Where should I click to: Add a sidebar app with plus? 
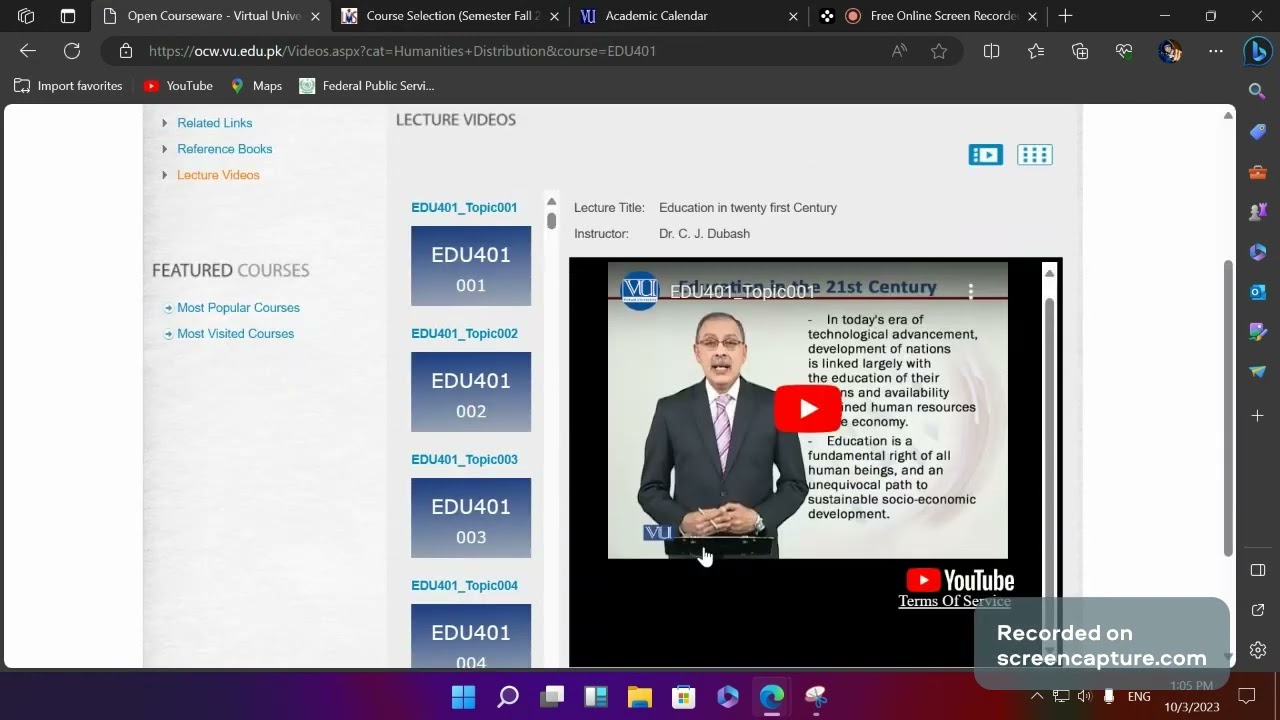coord(1258,415)
